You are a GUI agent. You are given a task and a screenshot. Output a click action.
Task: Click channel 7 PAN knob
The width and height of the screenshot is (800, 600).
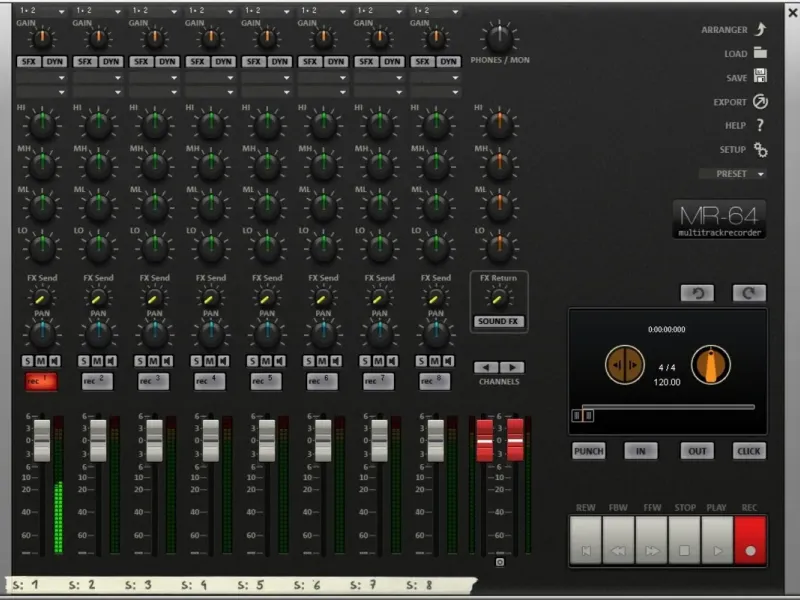(380, 333)
